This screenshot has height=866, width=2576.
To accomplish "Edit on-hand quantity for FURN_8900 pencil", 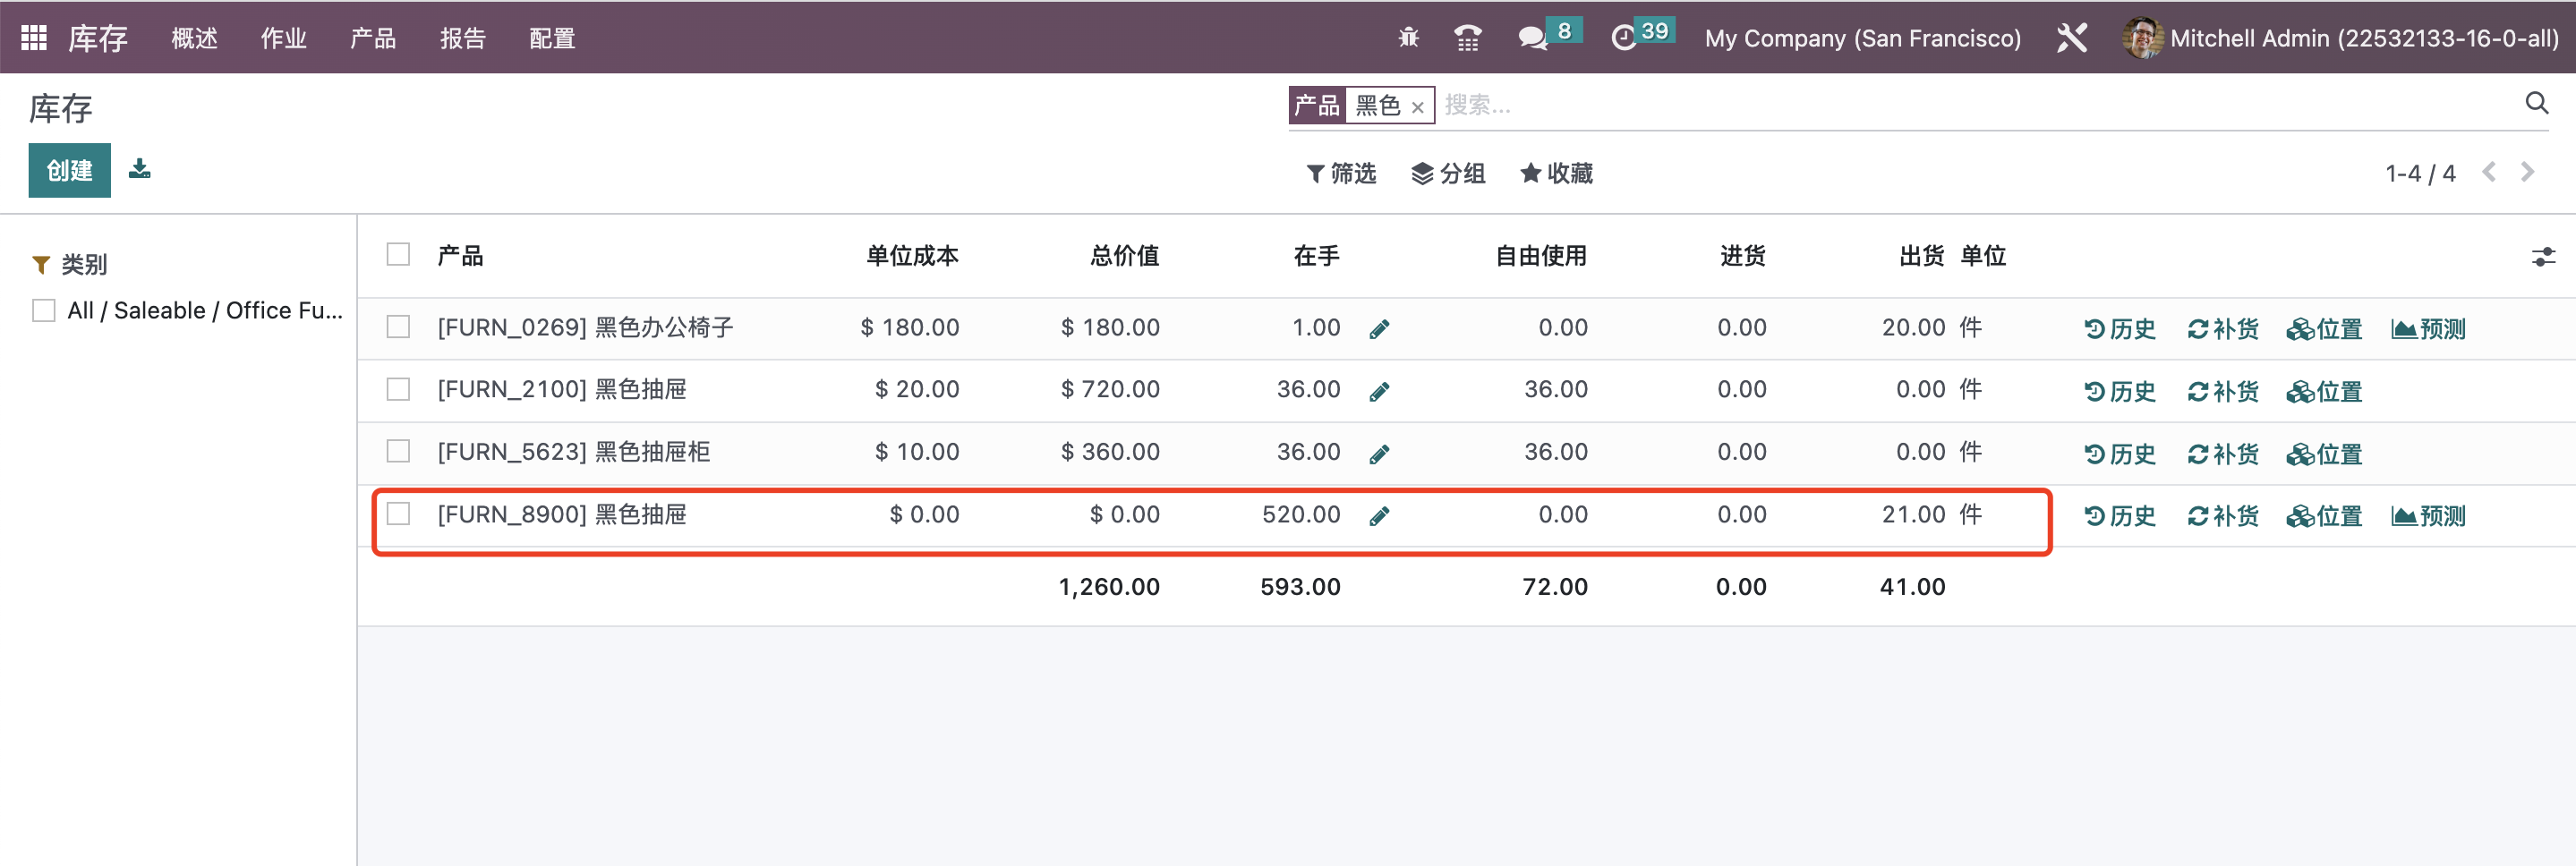I will coord(1379,517).
